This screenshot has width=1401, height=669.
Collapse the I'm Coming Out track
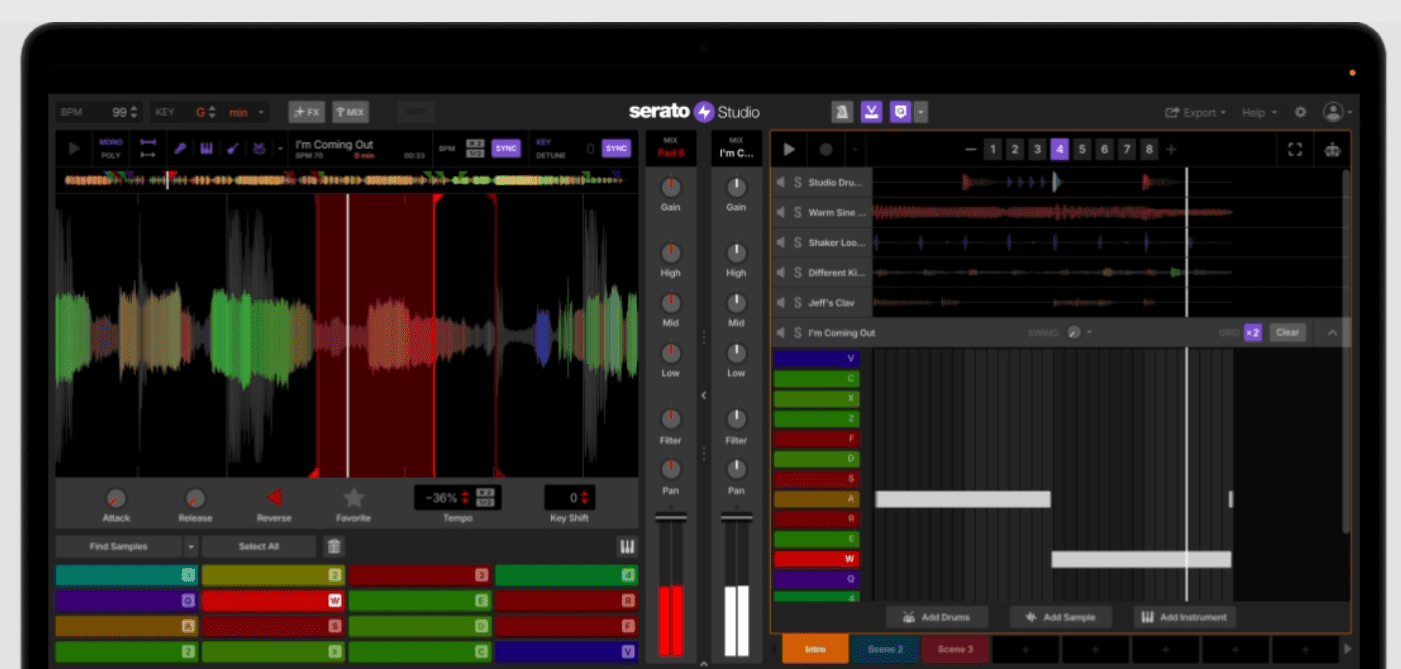point(1332,333)
